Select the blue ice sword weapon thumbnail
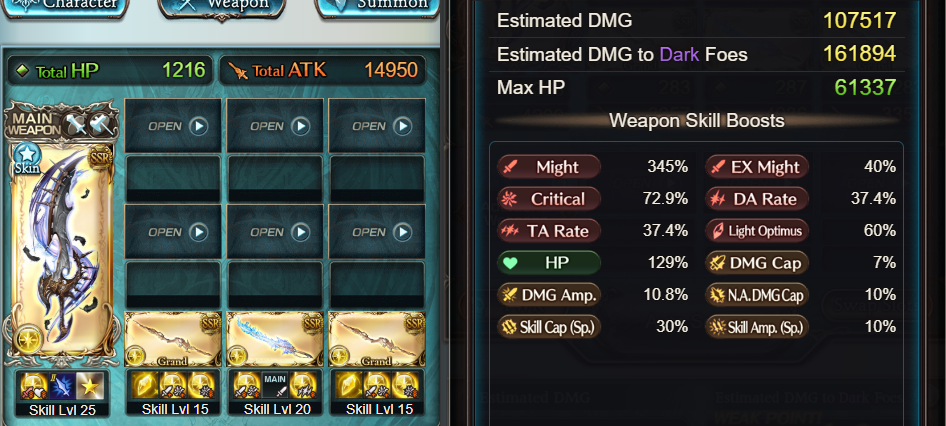This screenshot has width=946, height=426. (x=275, y=339)
